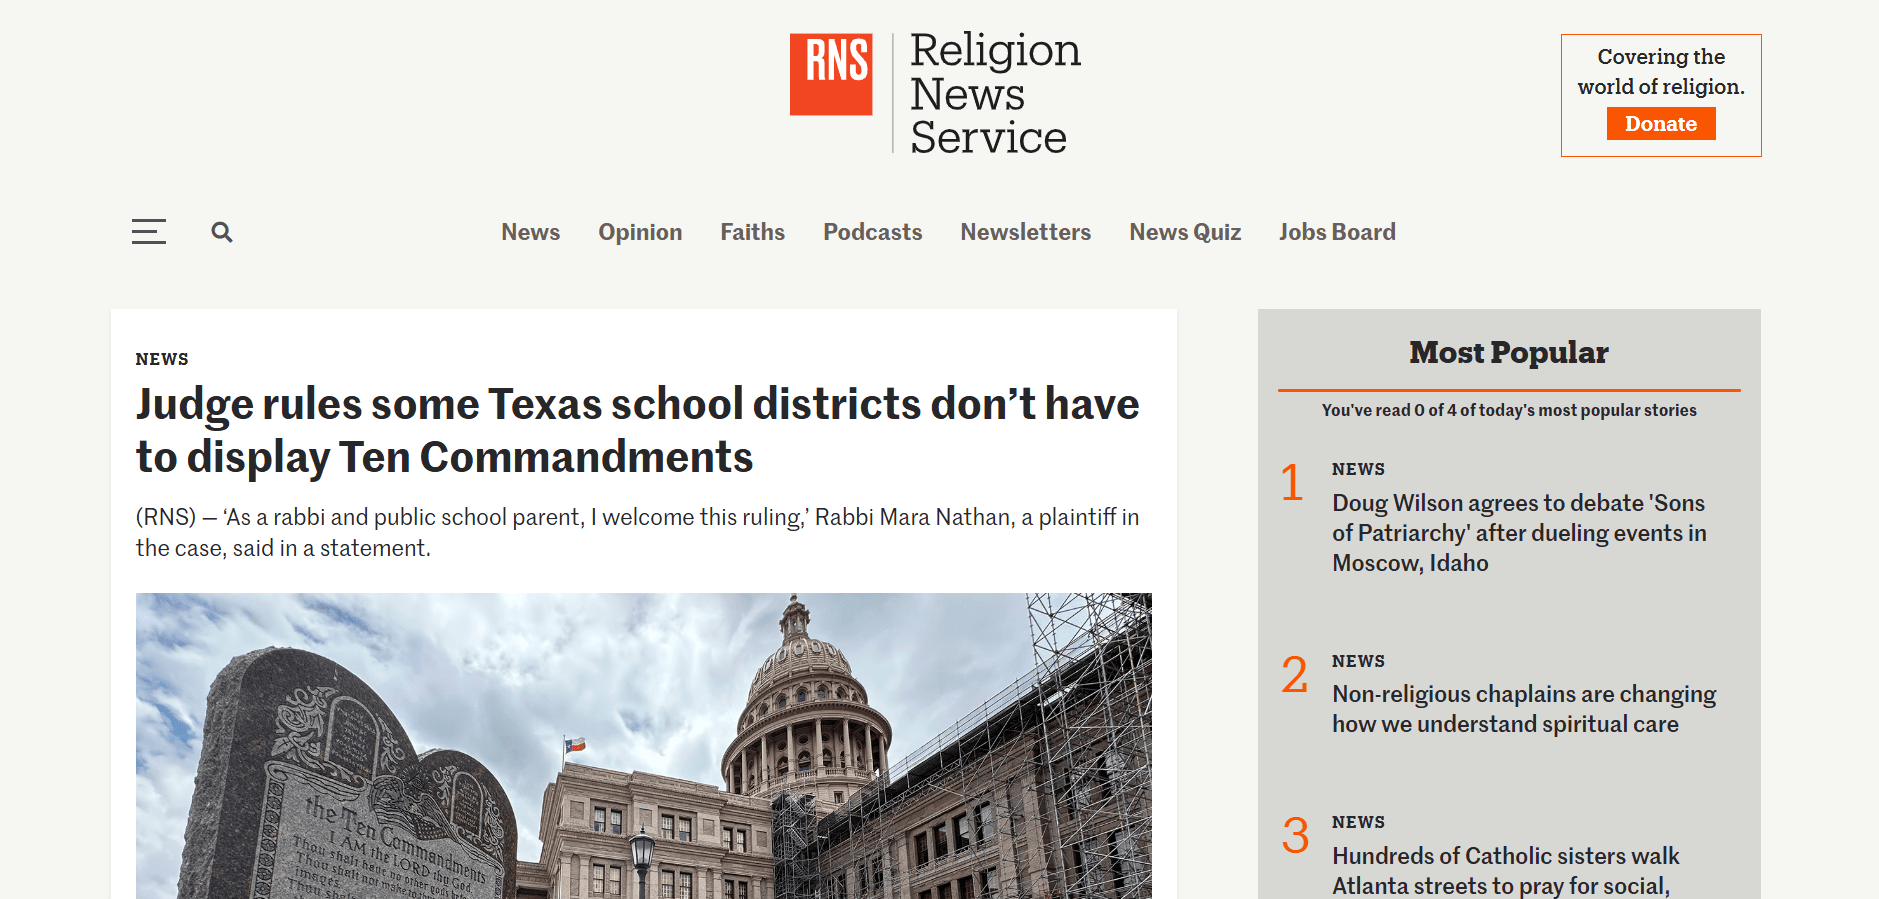The width and height of the screenshot is (1879, 899).
Task: Click NEWS tag above chaplains story
Action: click(1358, 661)
